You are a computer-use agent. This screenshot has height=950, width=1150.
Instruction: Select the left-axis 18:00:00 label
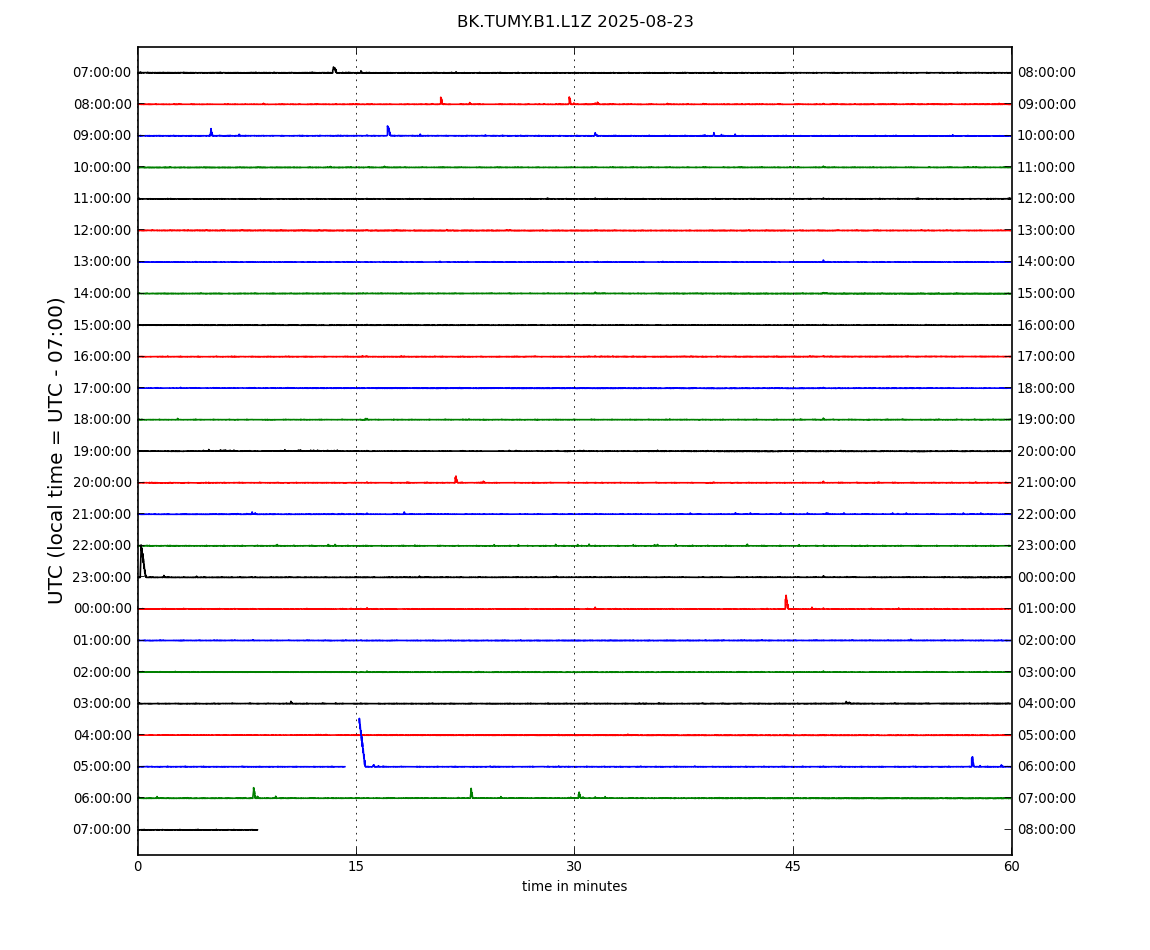tap(103, 420)
